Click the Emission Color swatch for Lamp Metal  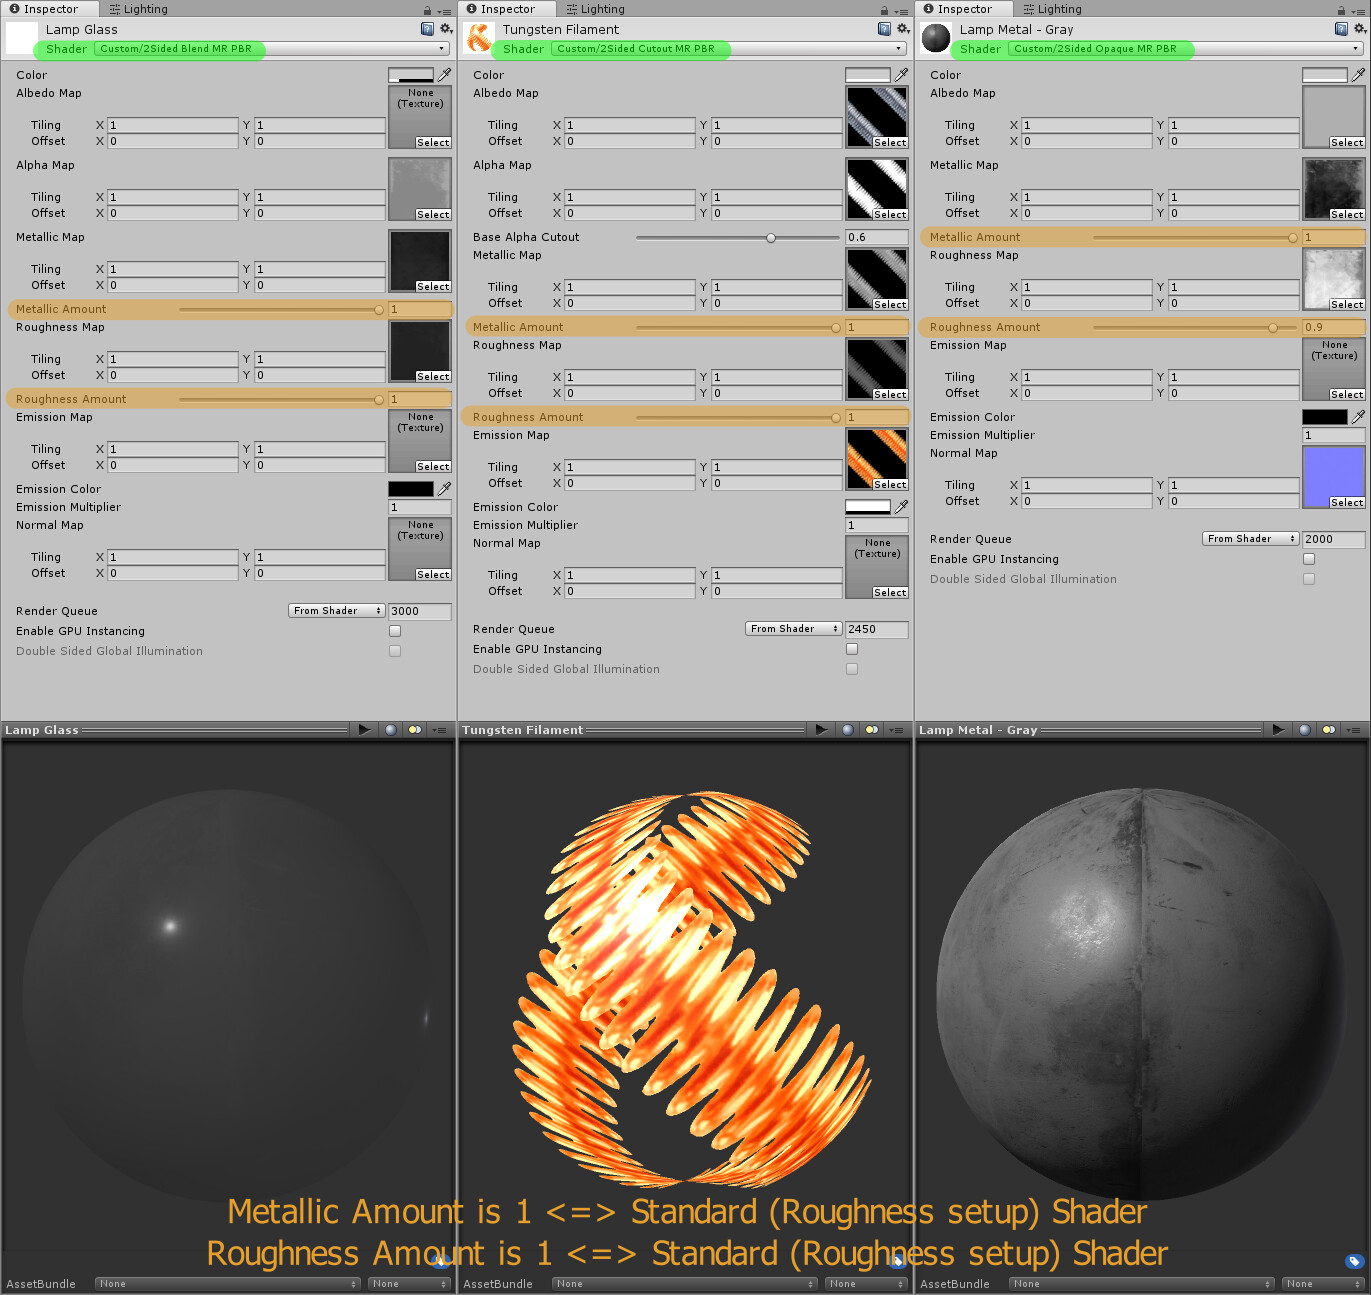[1324, 417]
